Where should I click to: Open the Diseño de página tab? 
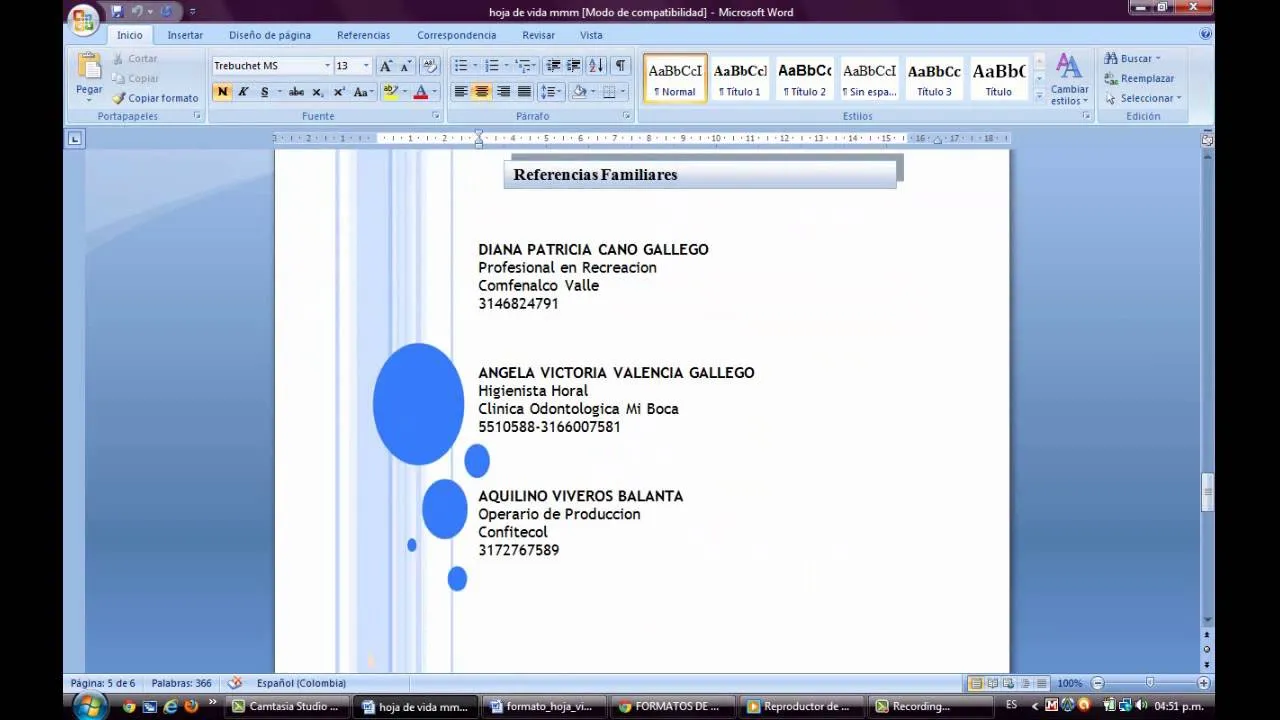[270, 35]
